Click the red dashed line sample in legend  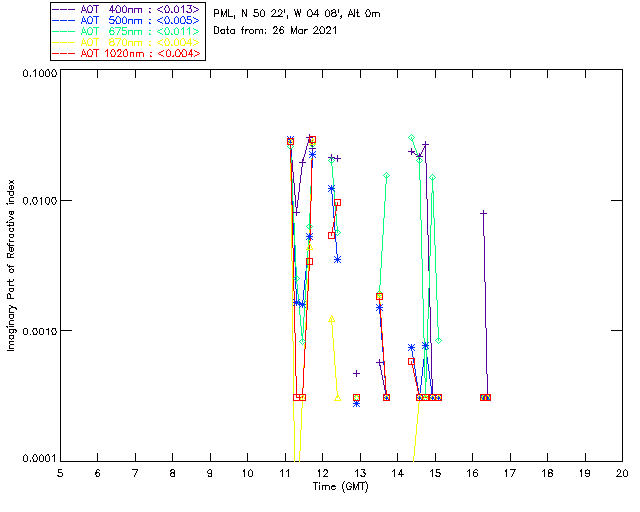(64, 54)
